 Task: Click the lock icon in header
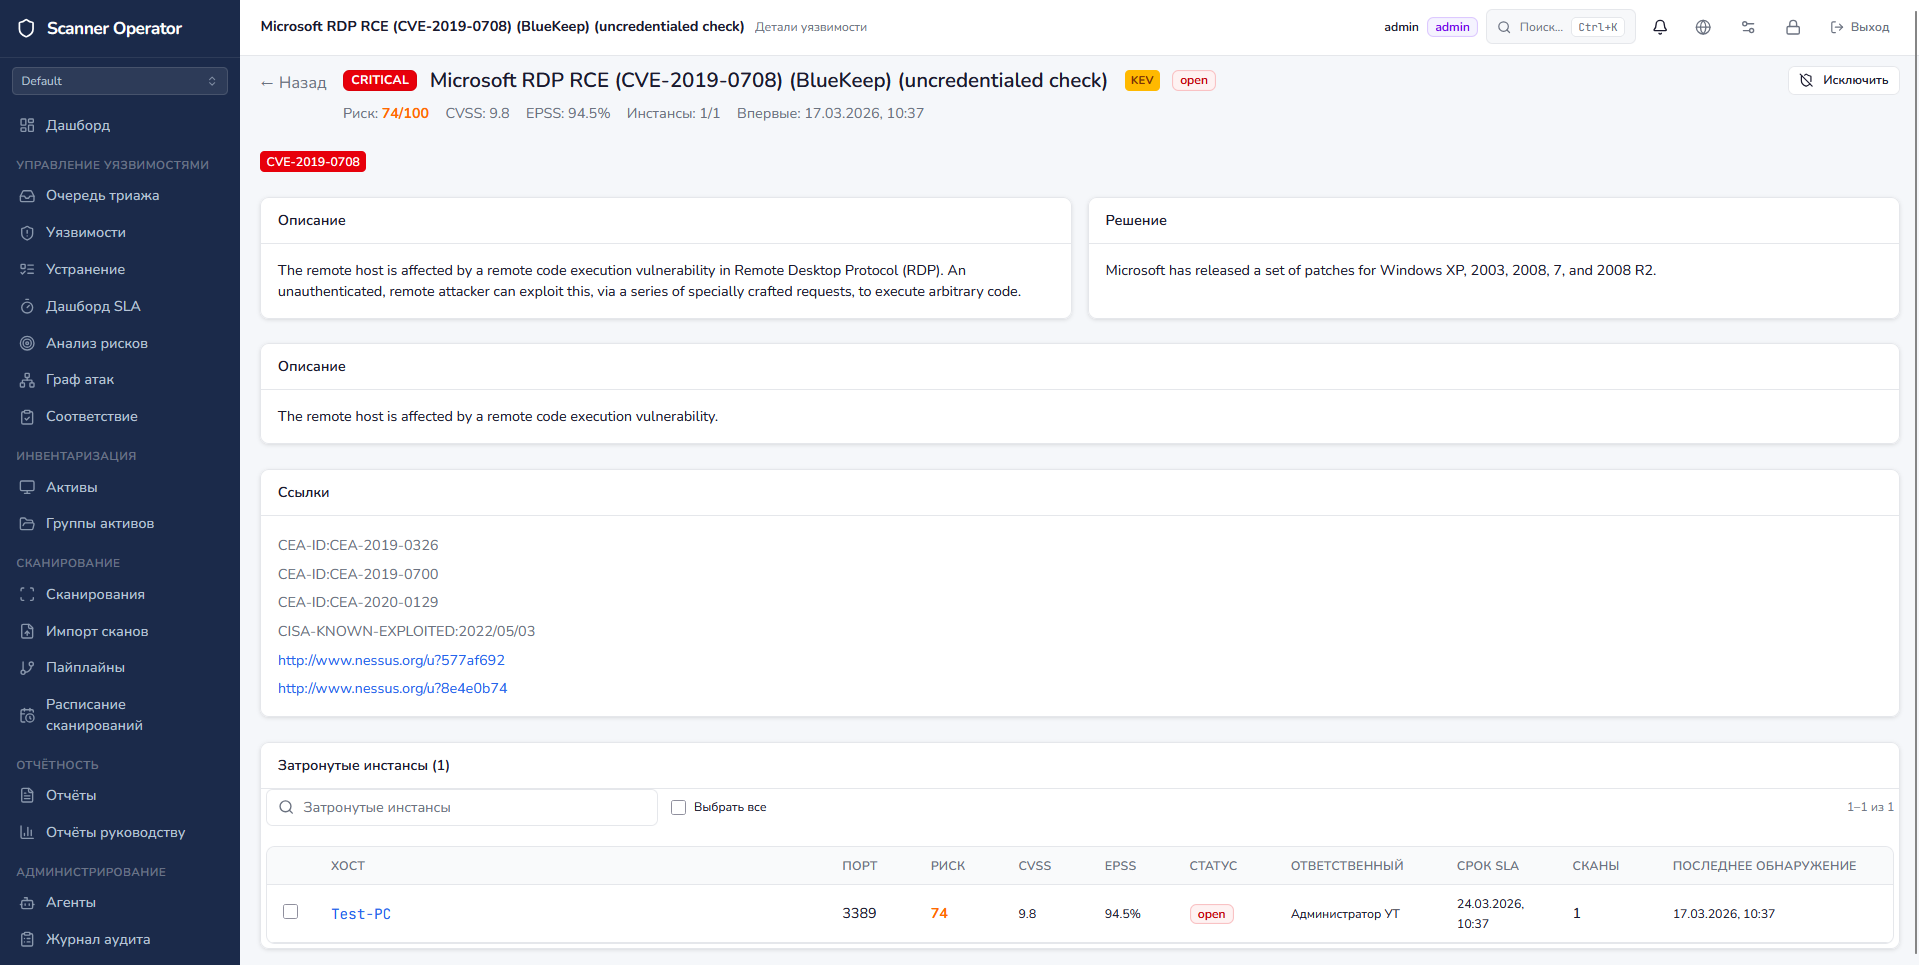1793,27
